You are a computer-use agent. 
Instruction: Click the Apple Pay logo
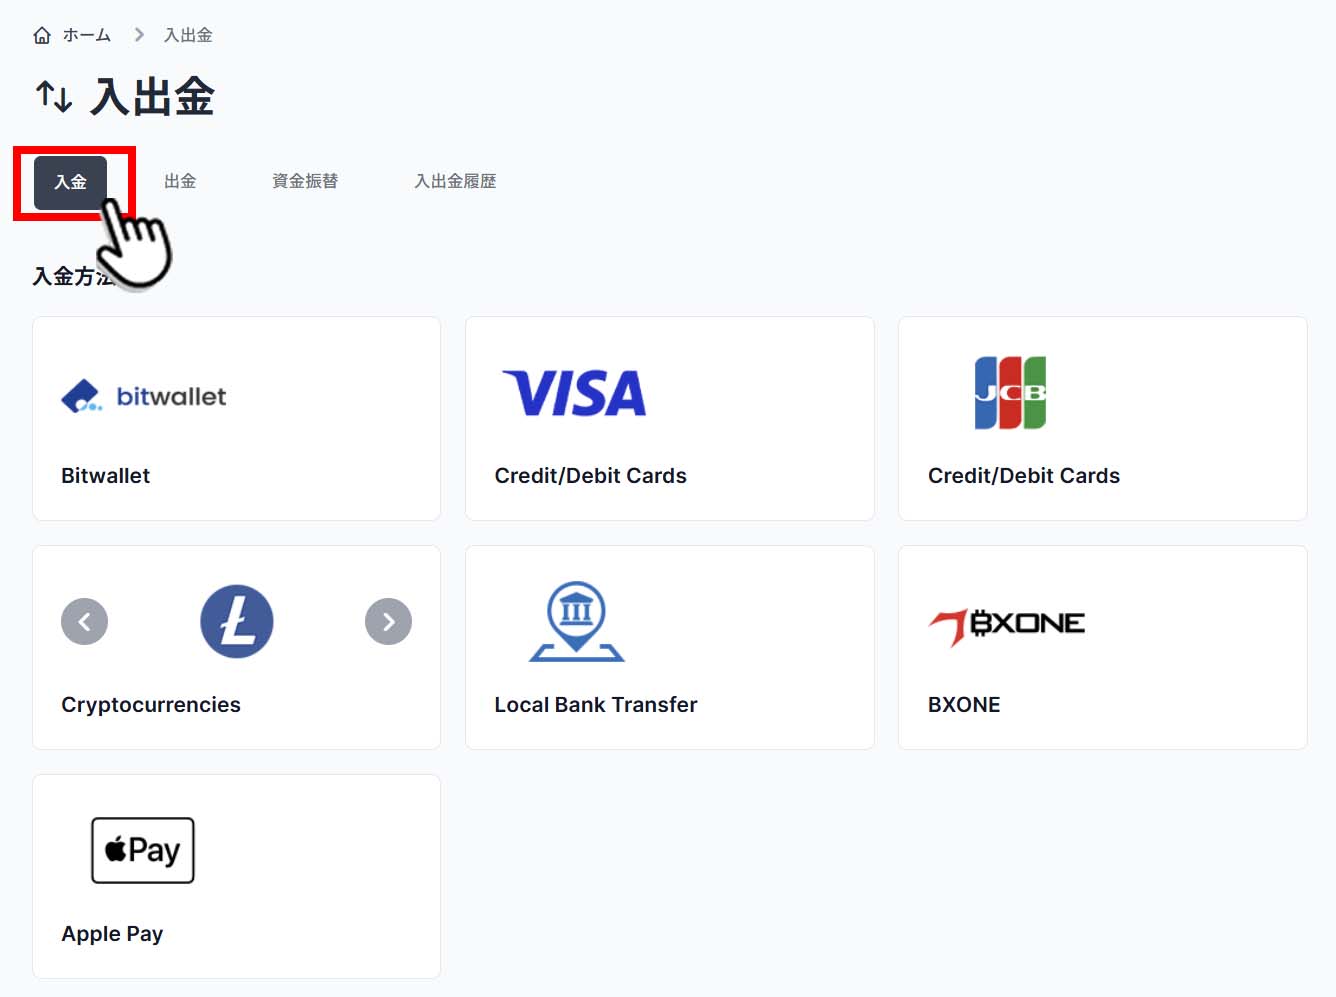pyautogui.click(x=143, y=850)
